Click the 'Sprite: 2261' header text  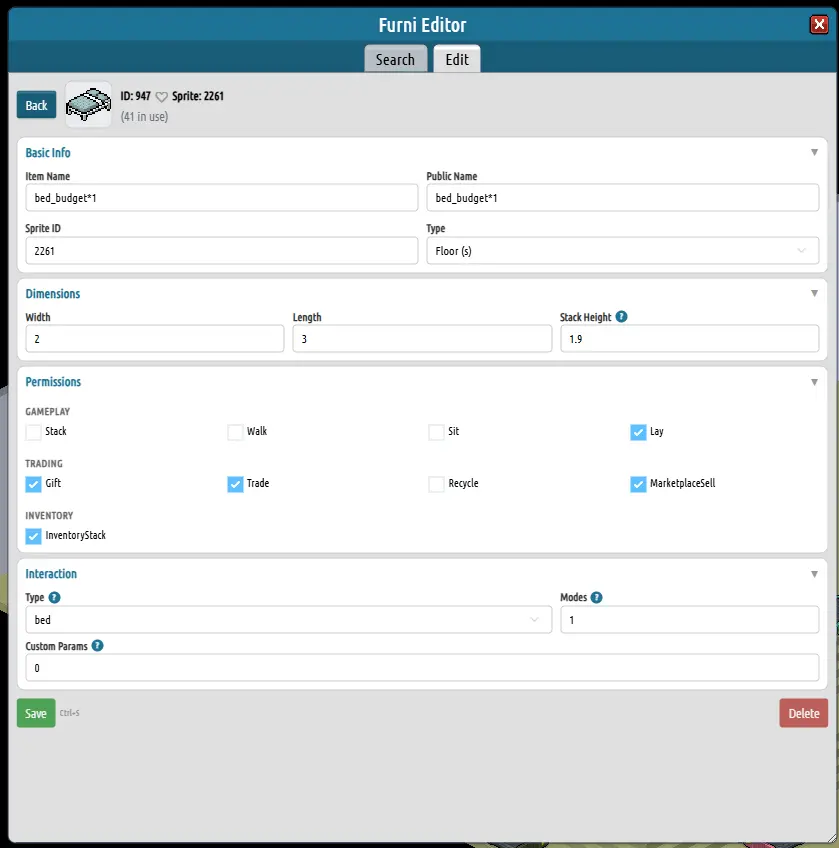coord(197,96)
